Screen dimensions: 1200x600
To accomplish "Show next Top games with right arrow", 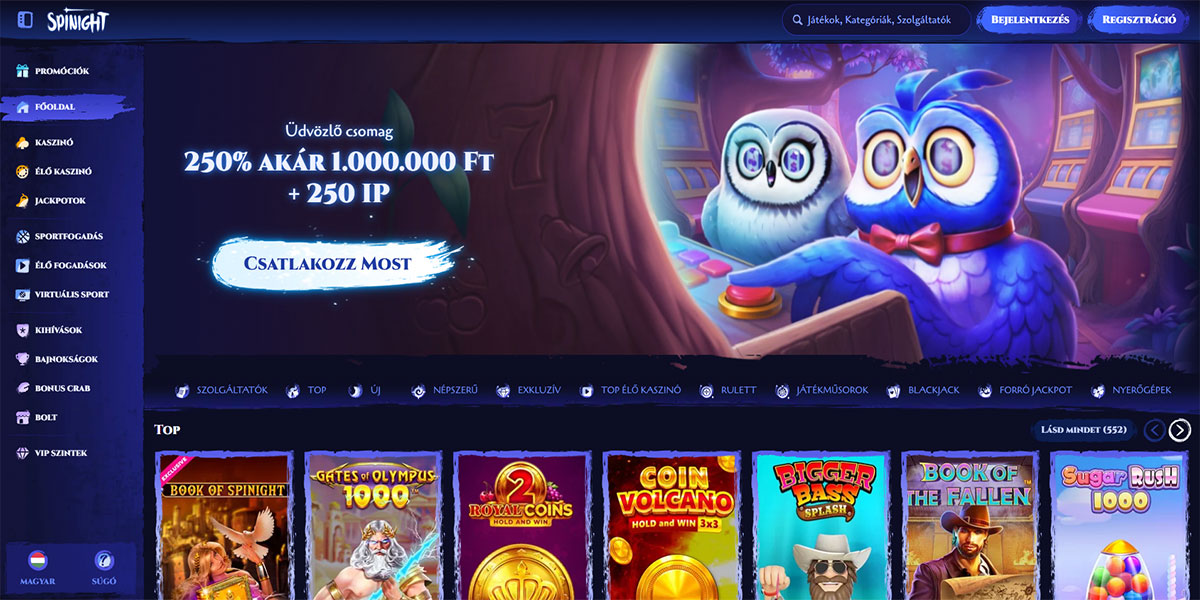I will point(1180,430).
